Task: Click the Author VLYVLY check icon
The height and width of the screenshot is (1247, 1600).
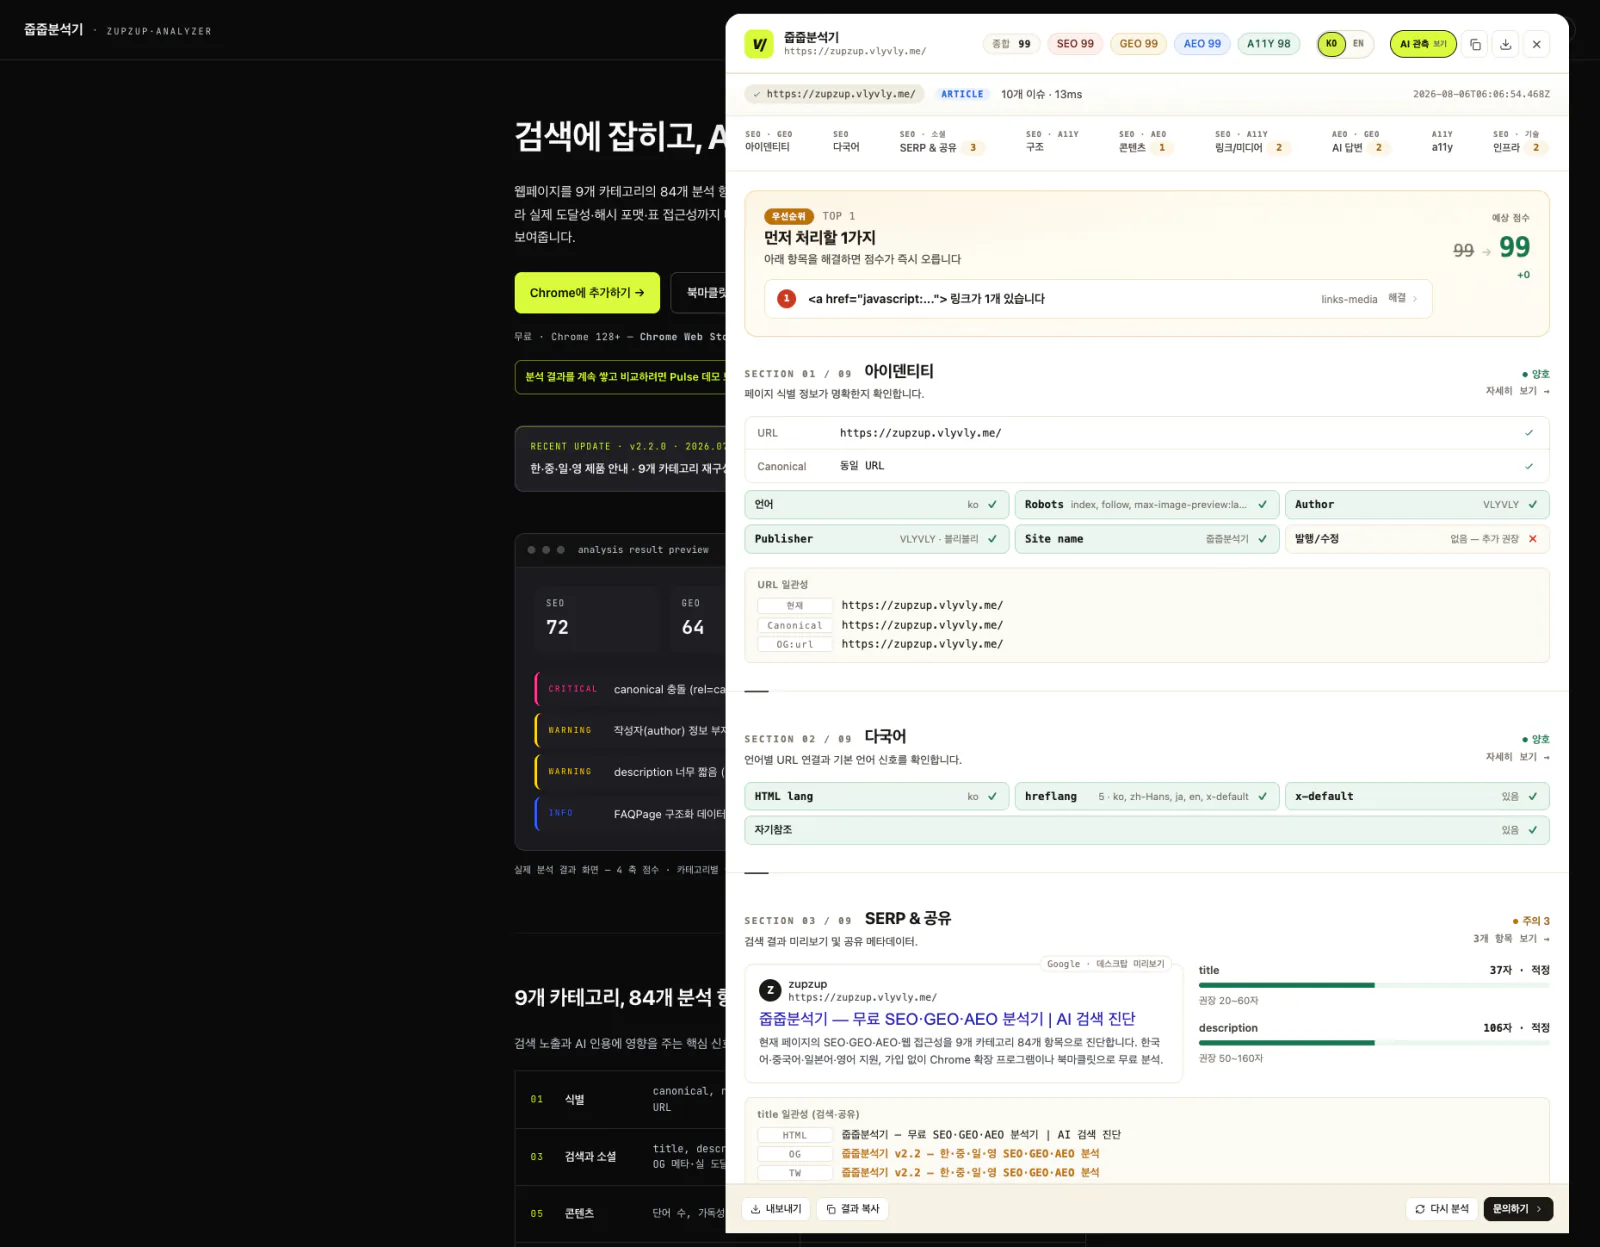Action: pos(1533,505)
